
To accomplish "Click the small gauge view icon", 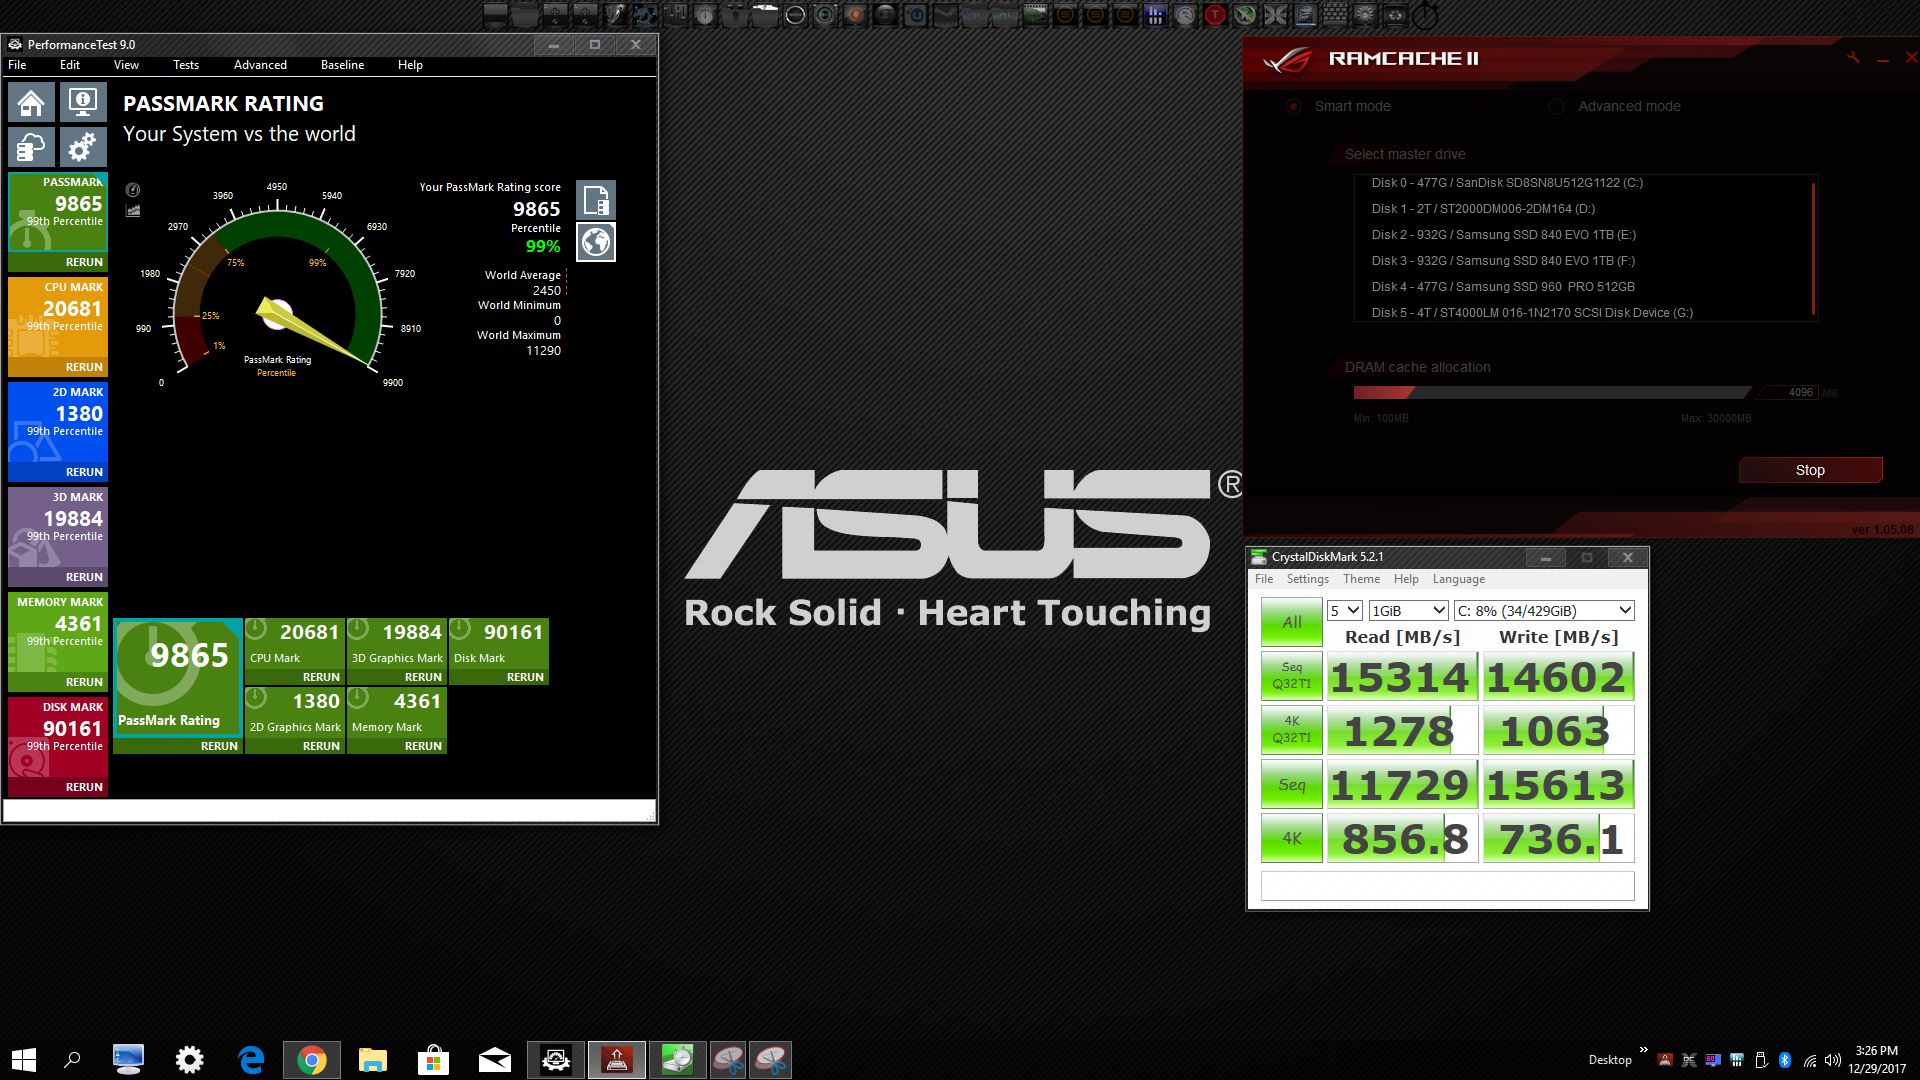I will (133, 190).
